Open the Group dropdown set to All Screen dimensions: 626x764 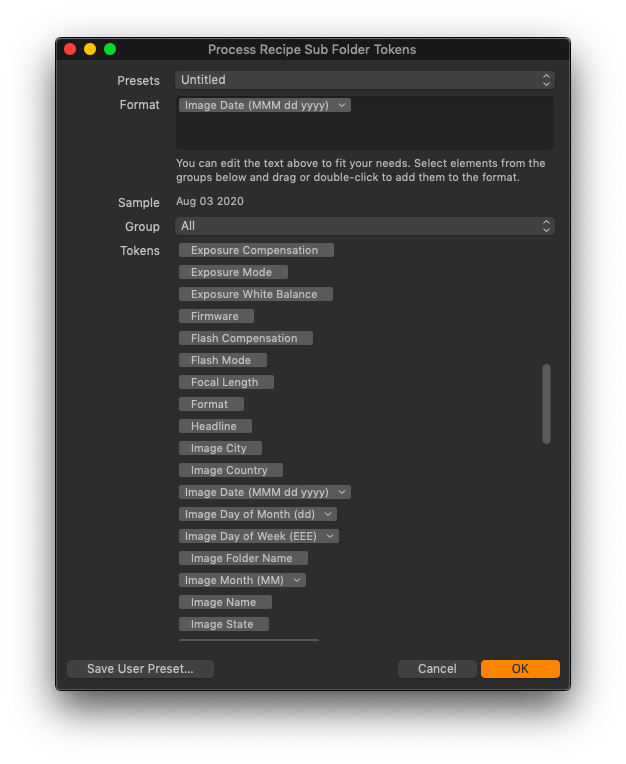tap(364, 226)
